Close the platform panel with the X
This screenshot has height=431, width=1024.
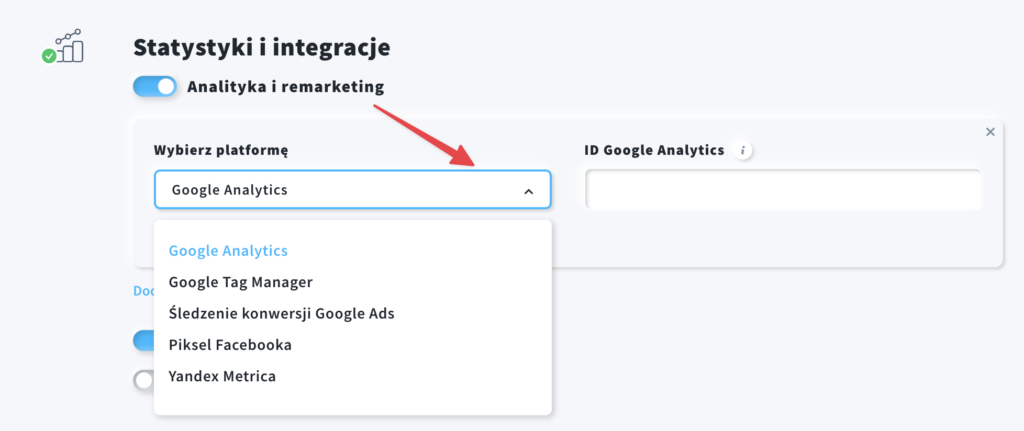tap(990, 132)
